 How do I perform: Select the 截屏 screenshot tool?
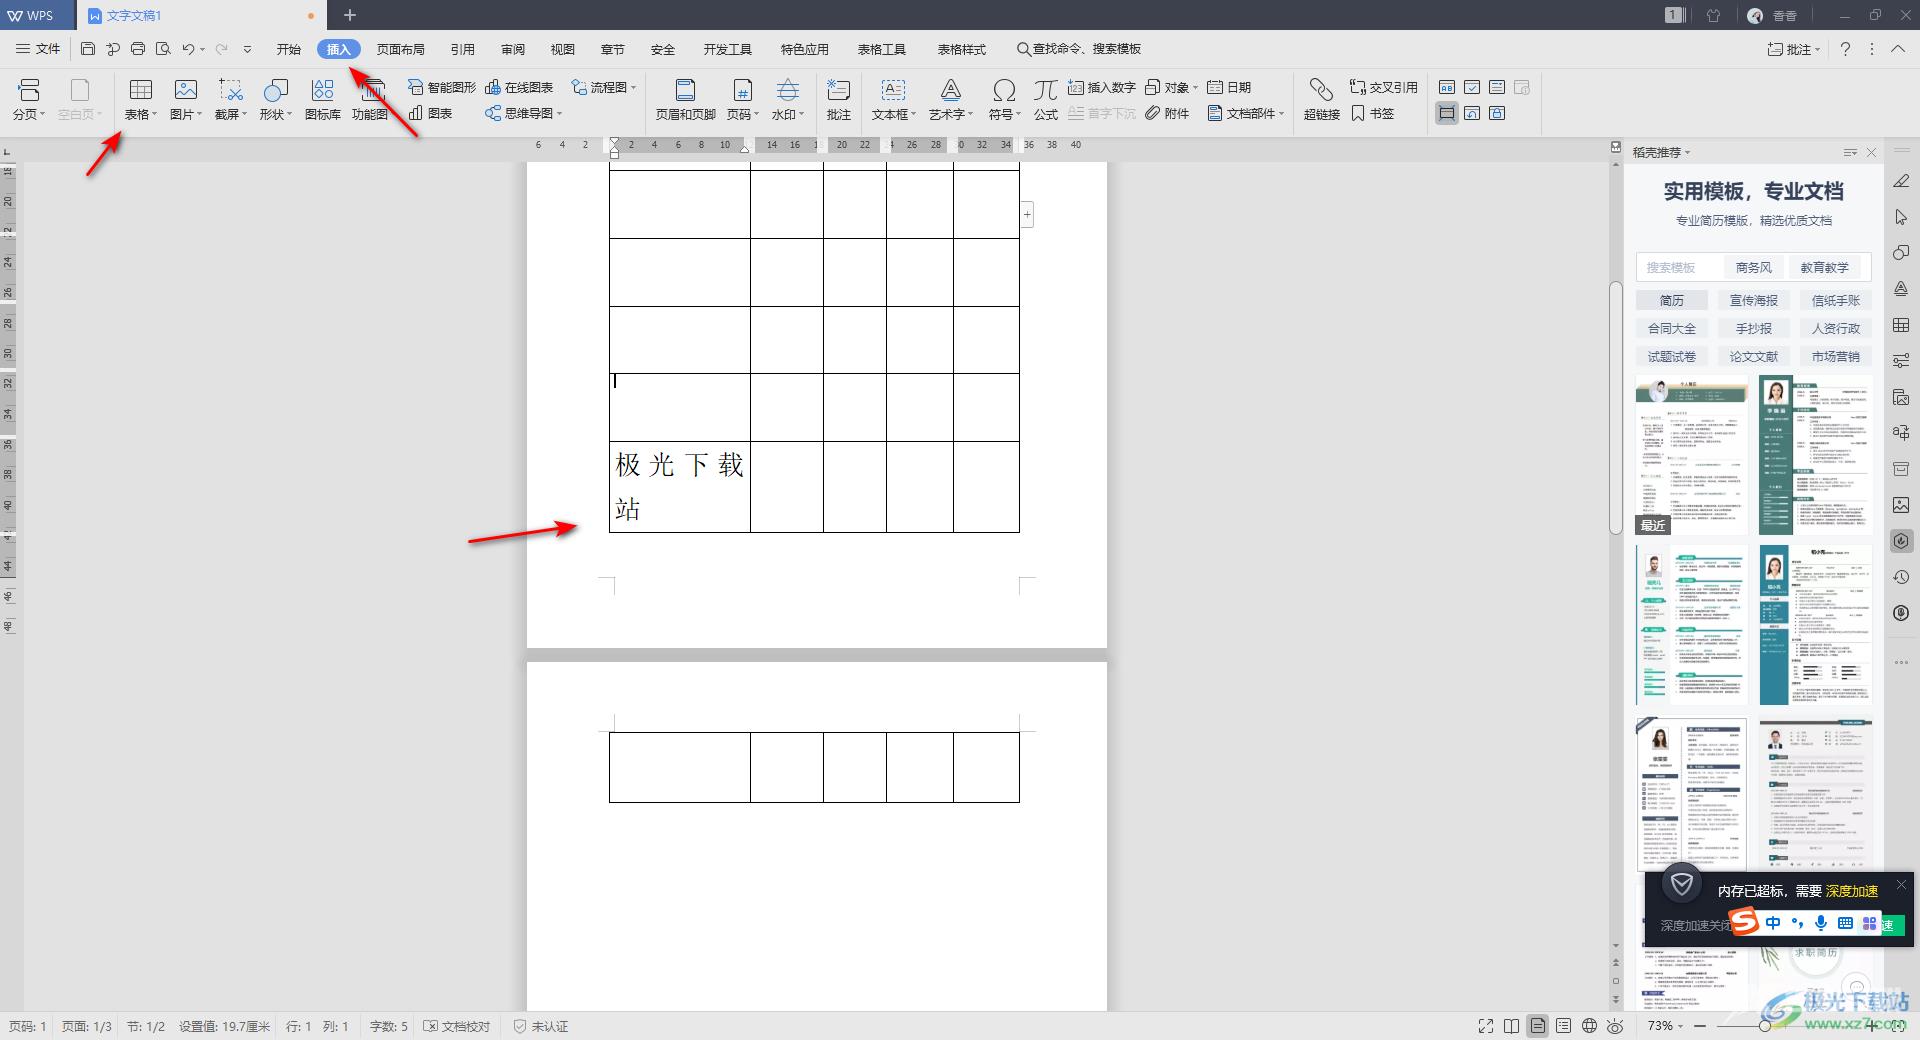231,99
